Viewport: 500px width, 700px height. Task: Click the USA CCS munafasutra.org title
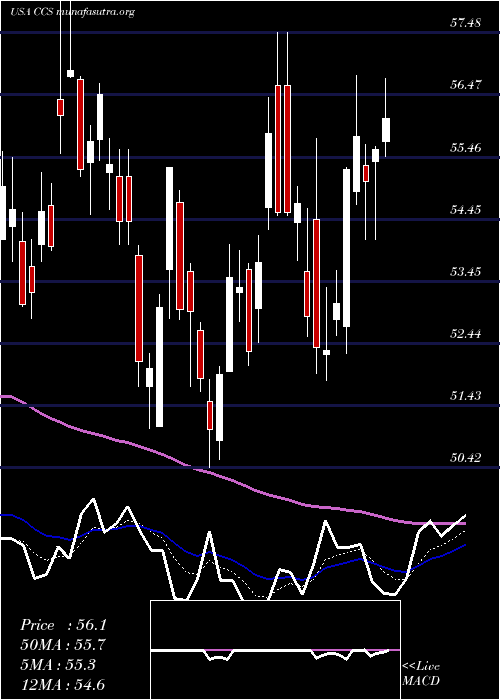click(72, 12)
